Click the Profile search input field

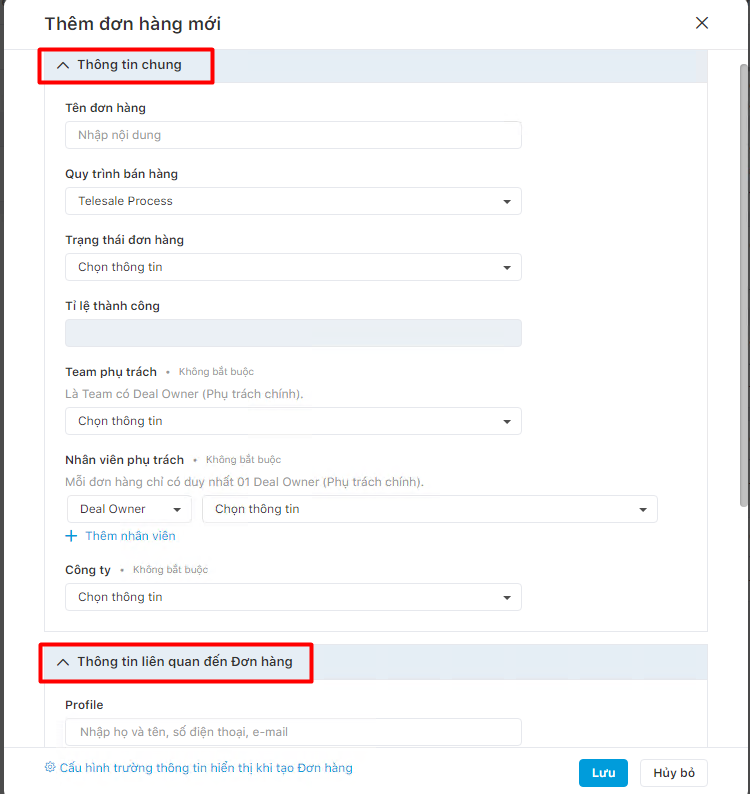[293, 732]
